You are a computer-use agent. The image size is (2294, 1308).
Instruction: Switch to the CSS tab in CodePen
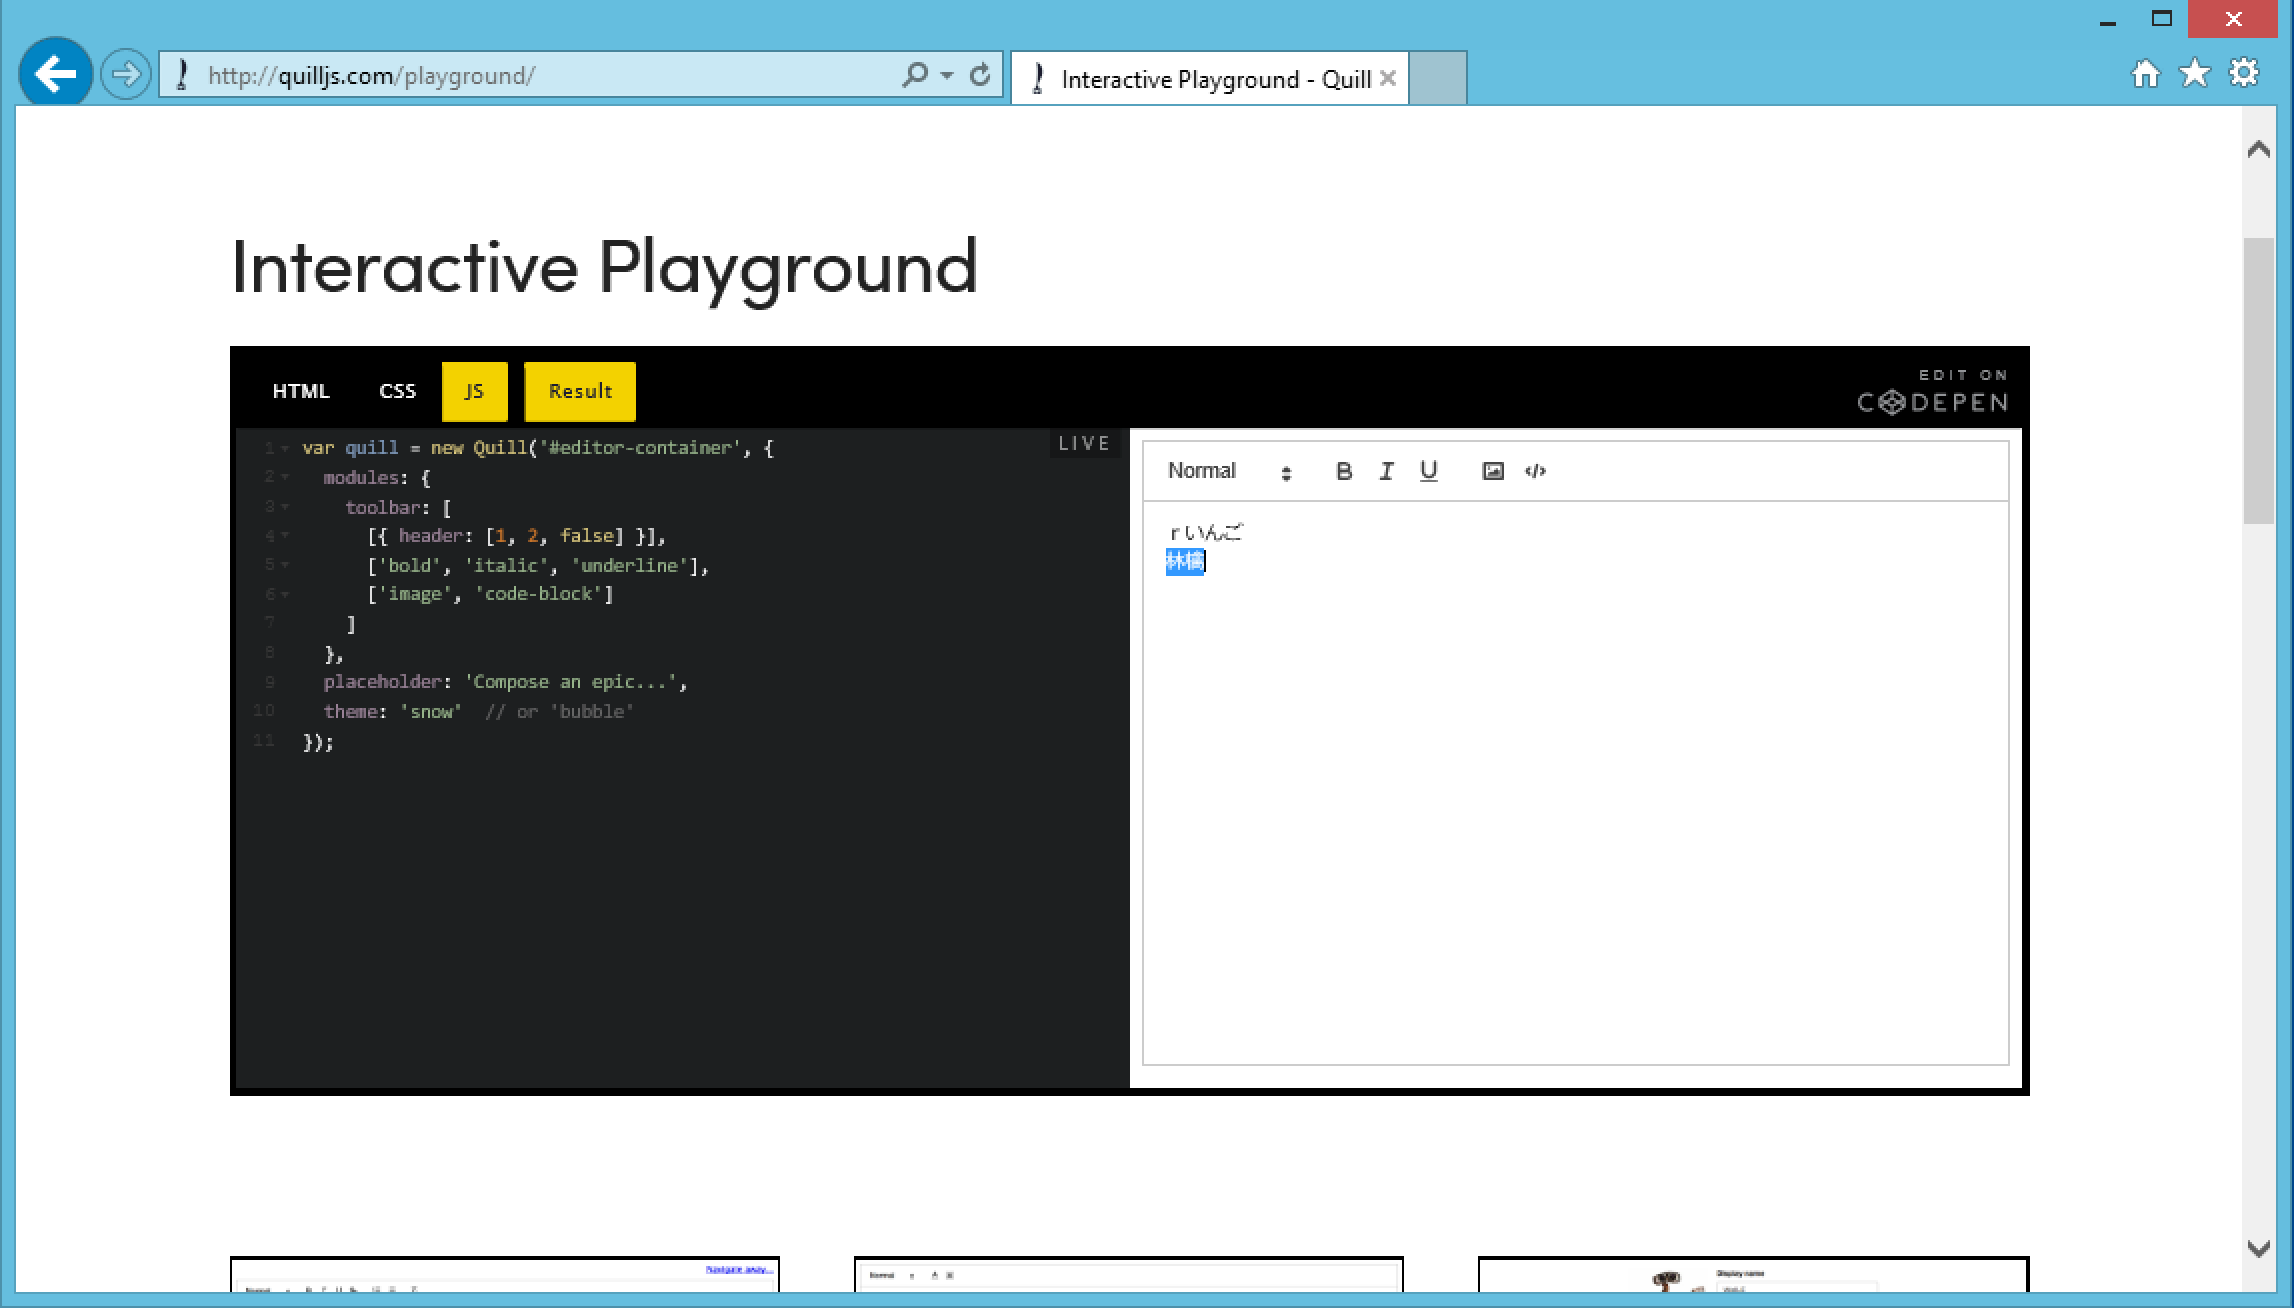[x=397, y=391]
